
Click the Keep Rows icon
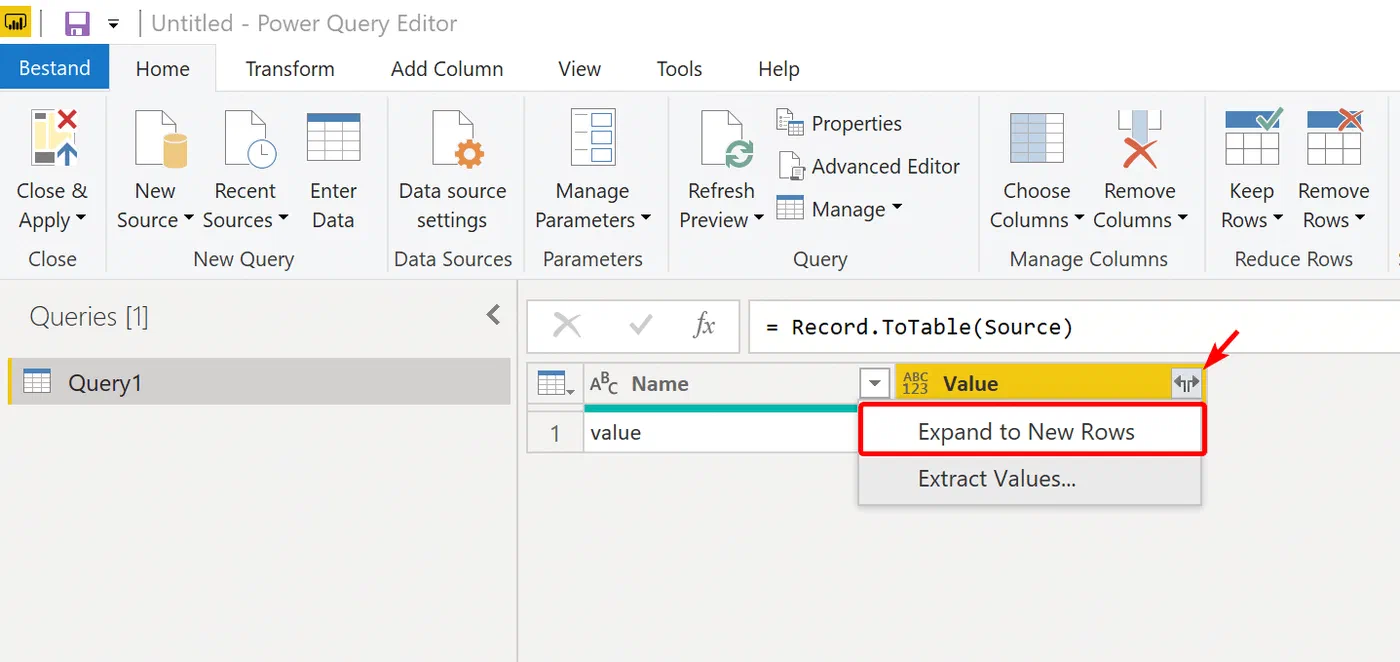coord(1252,137)
